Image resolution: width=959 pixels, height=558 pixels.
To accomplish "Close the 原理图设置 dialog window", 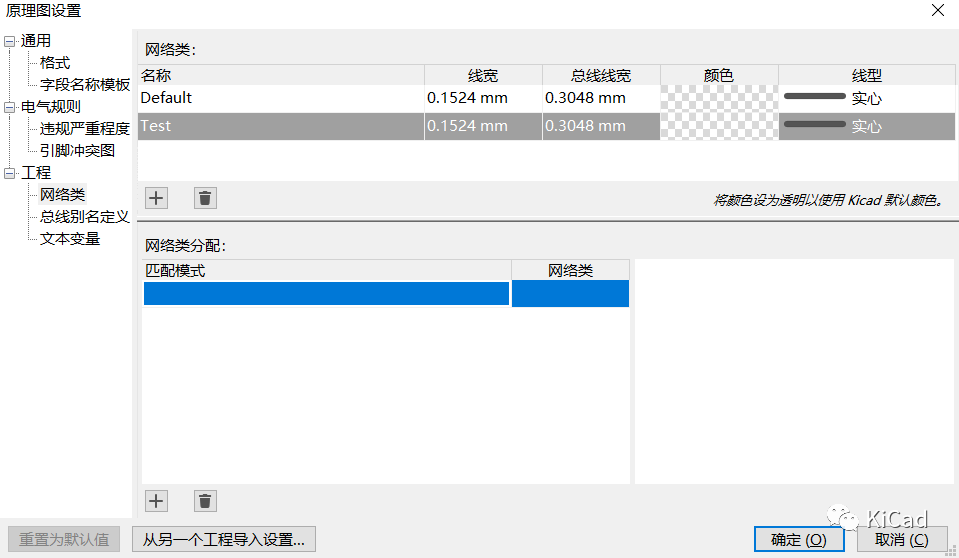I will click(938, 10).
